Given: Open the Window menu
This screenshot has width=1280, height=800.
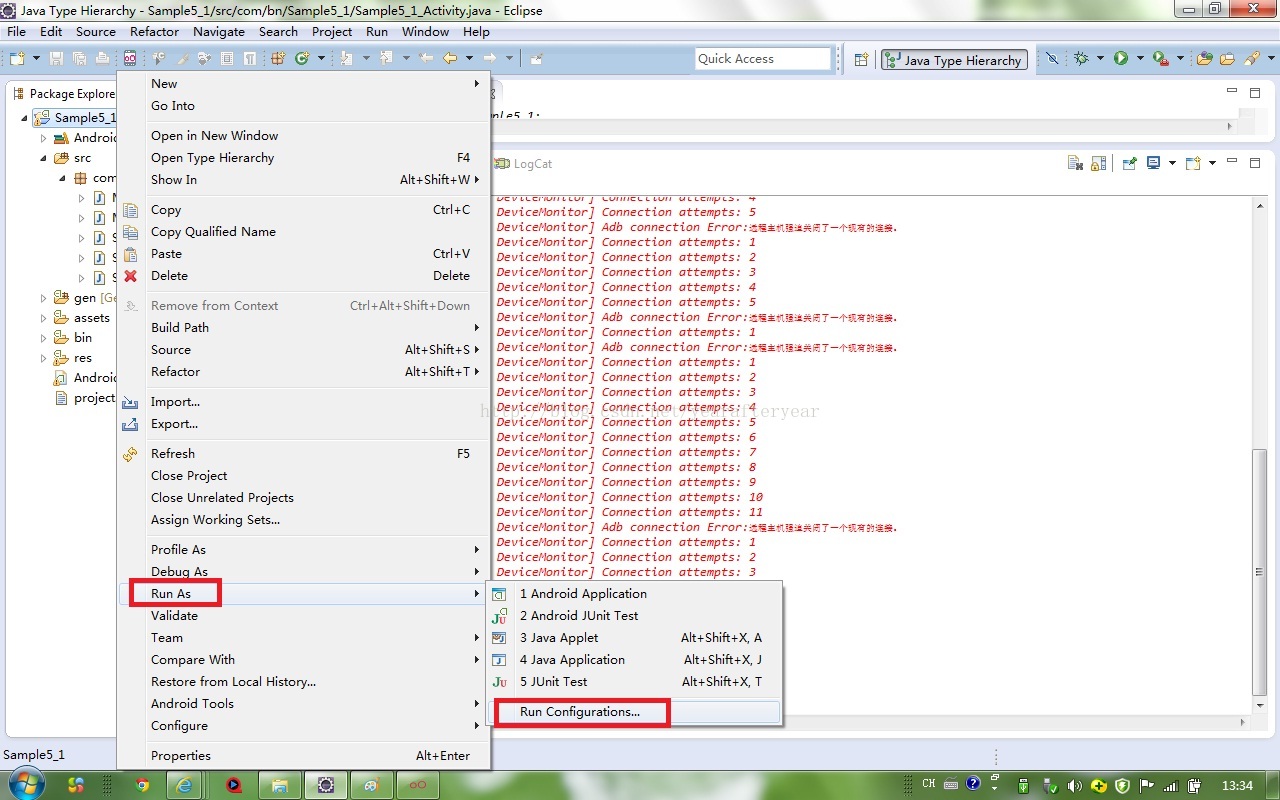Looking at the screenshot, I should 425,31.
